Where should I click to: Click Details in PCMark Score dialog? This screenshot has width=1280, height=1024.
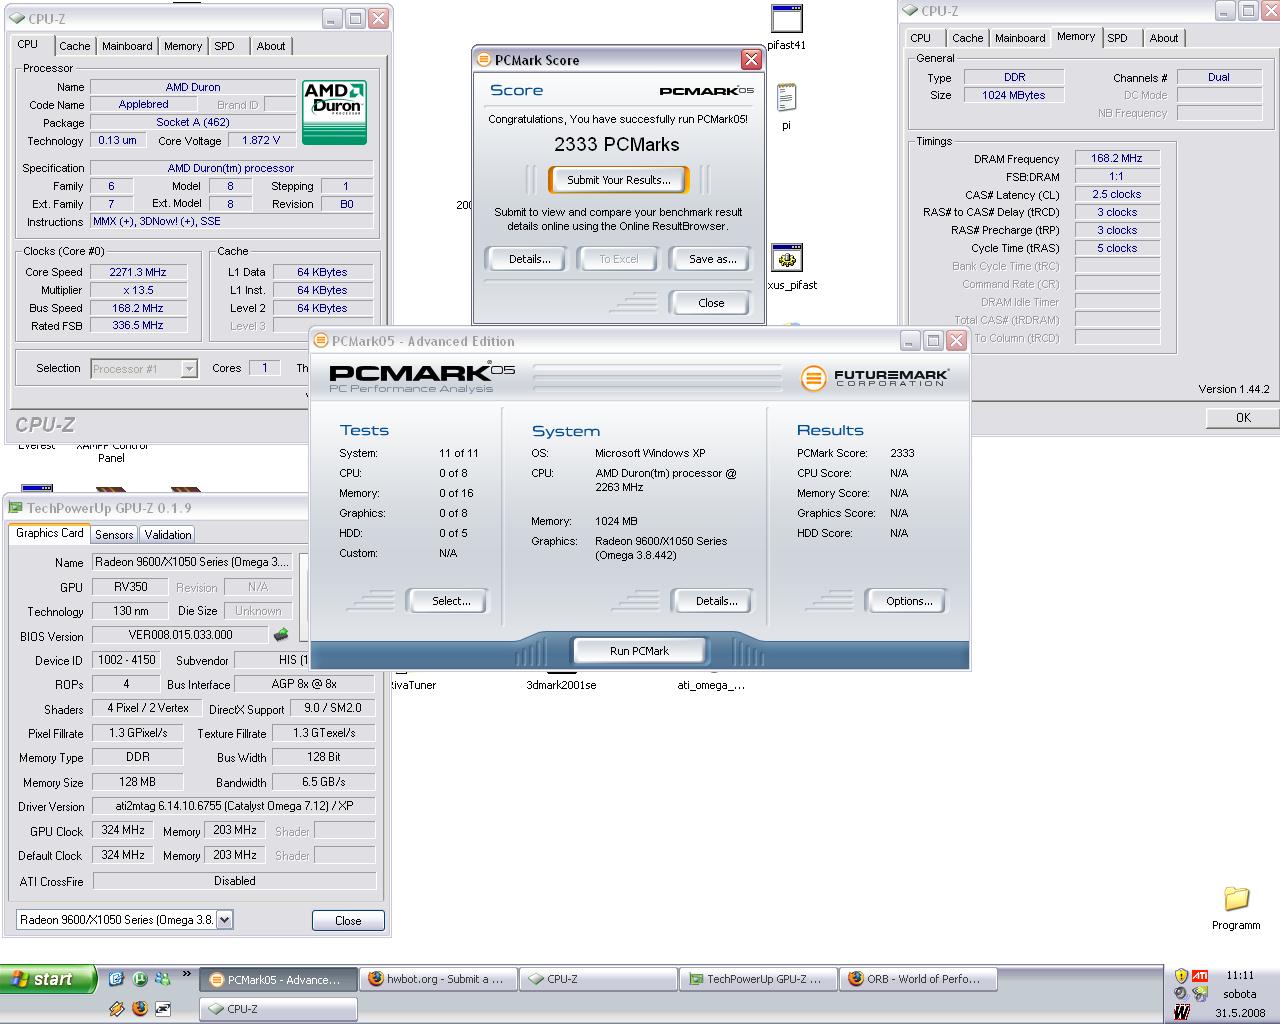click(529, 259)
